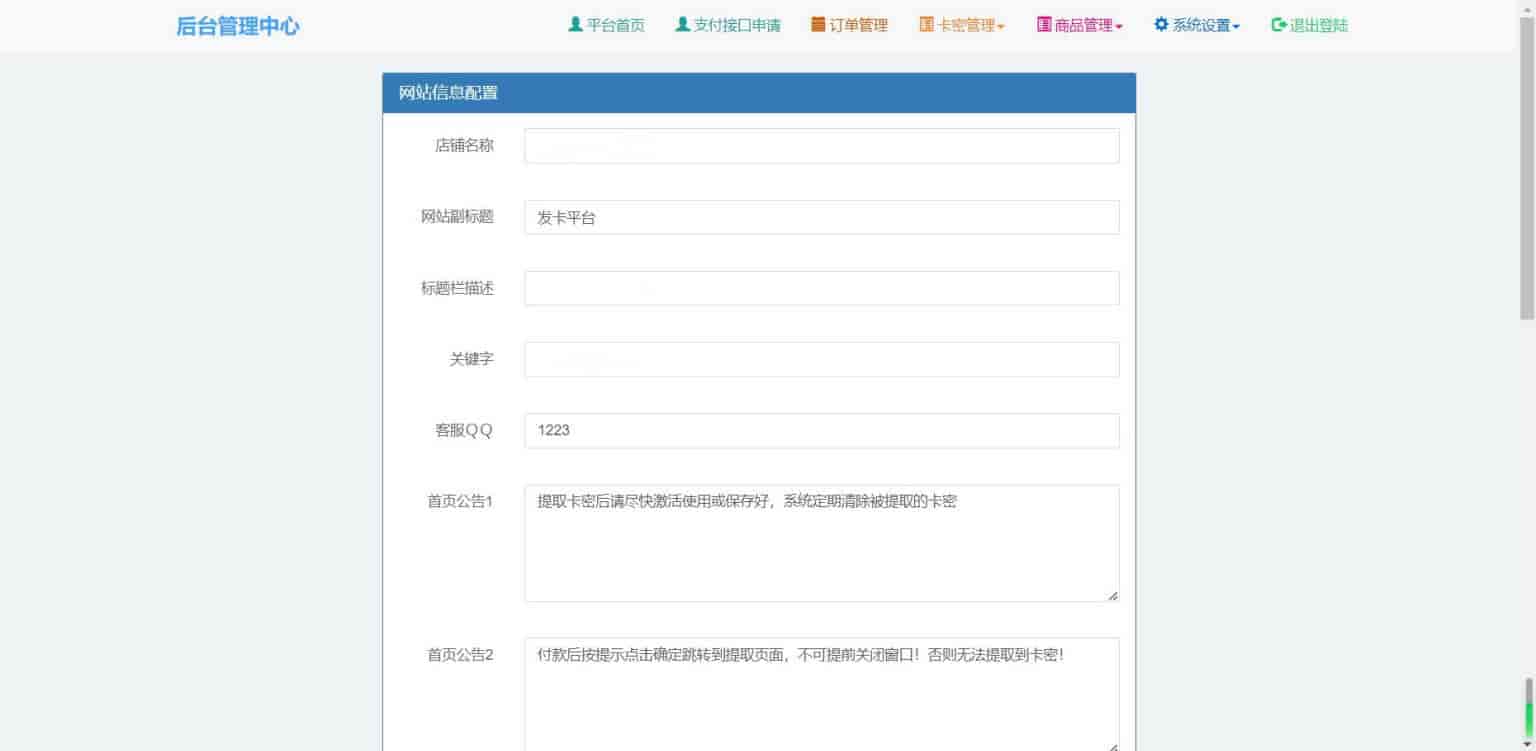Click the resize handle of 首页公告1 textarea

click(x=1112, y=595)
